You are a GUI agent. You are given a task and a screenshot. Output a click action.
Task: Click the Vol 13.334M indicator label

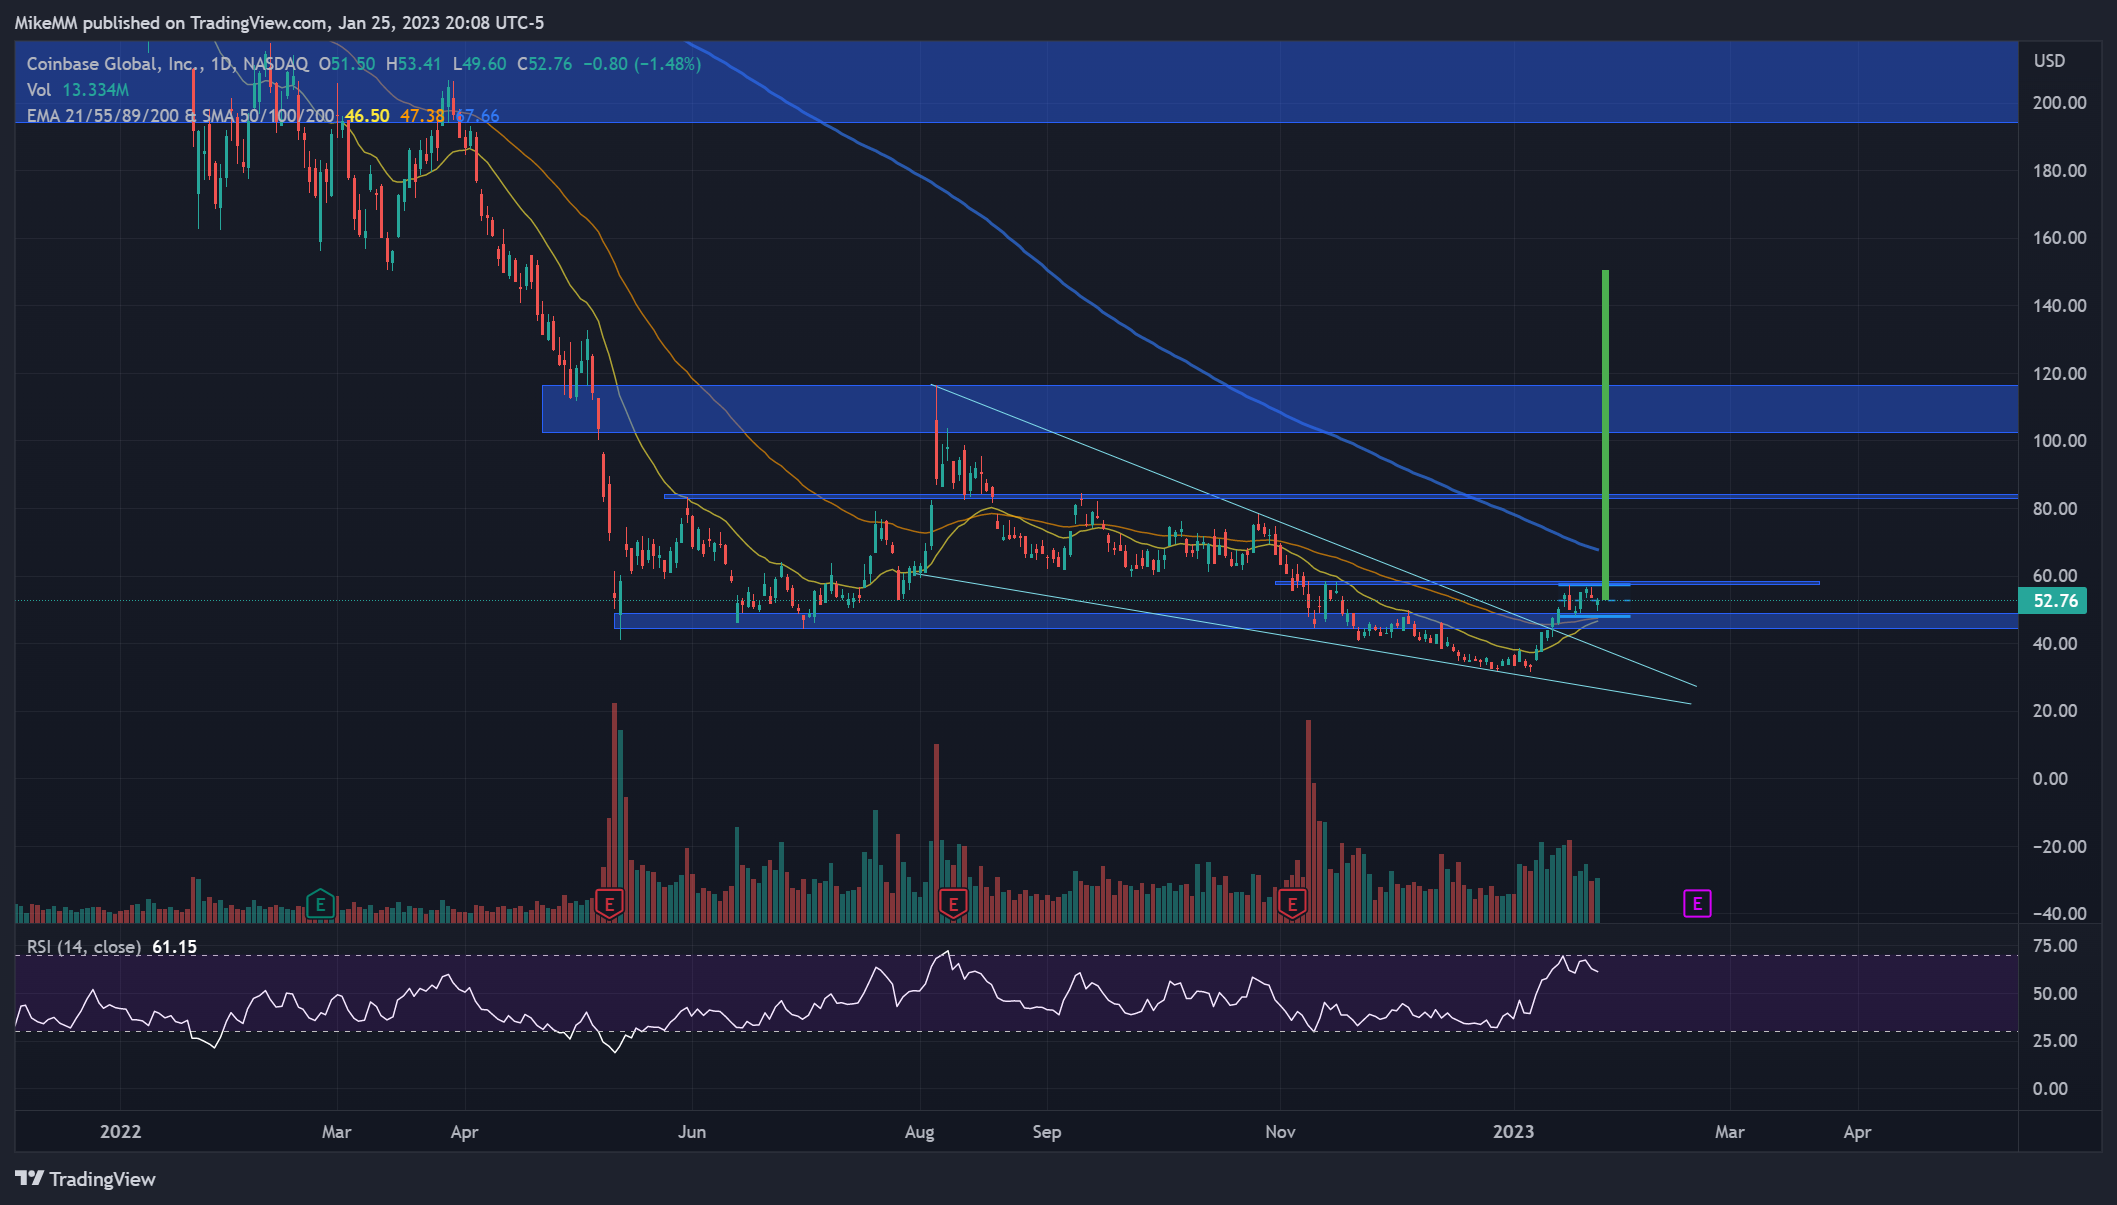point(77,90)
